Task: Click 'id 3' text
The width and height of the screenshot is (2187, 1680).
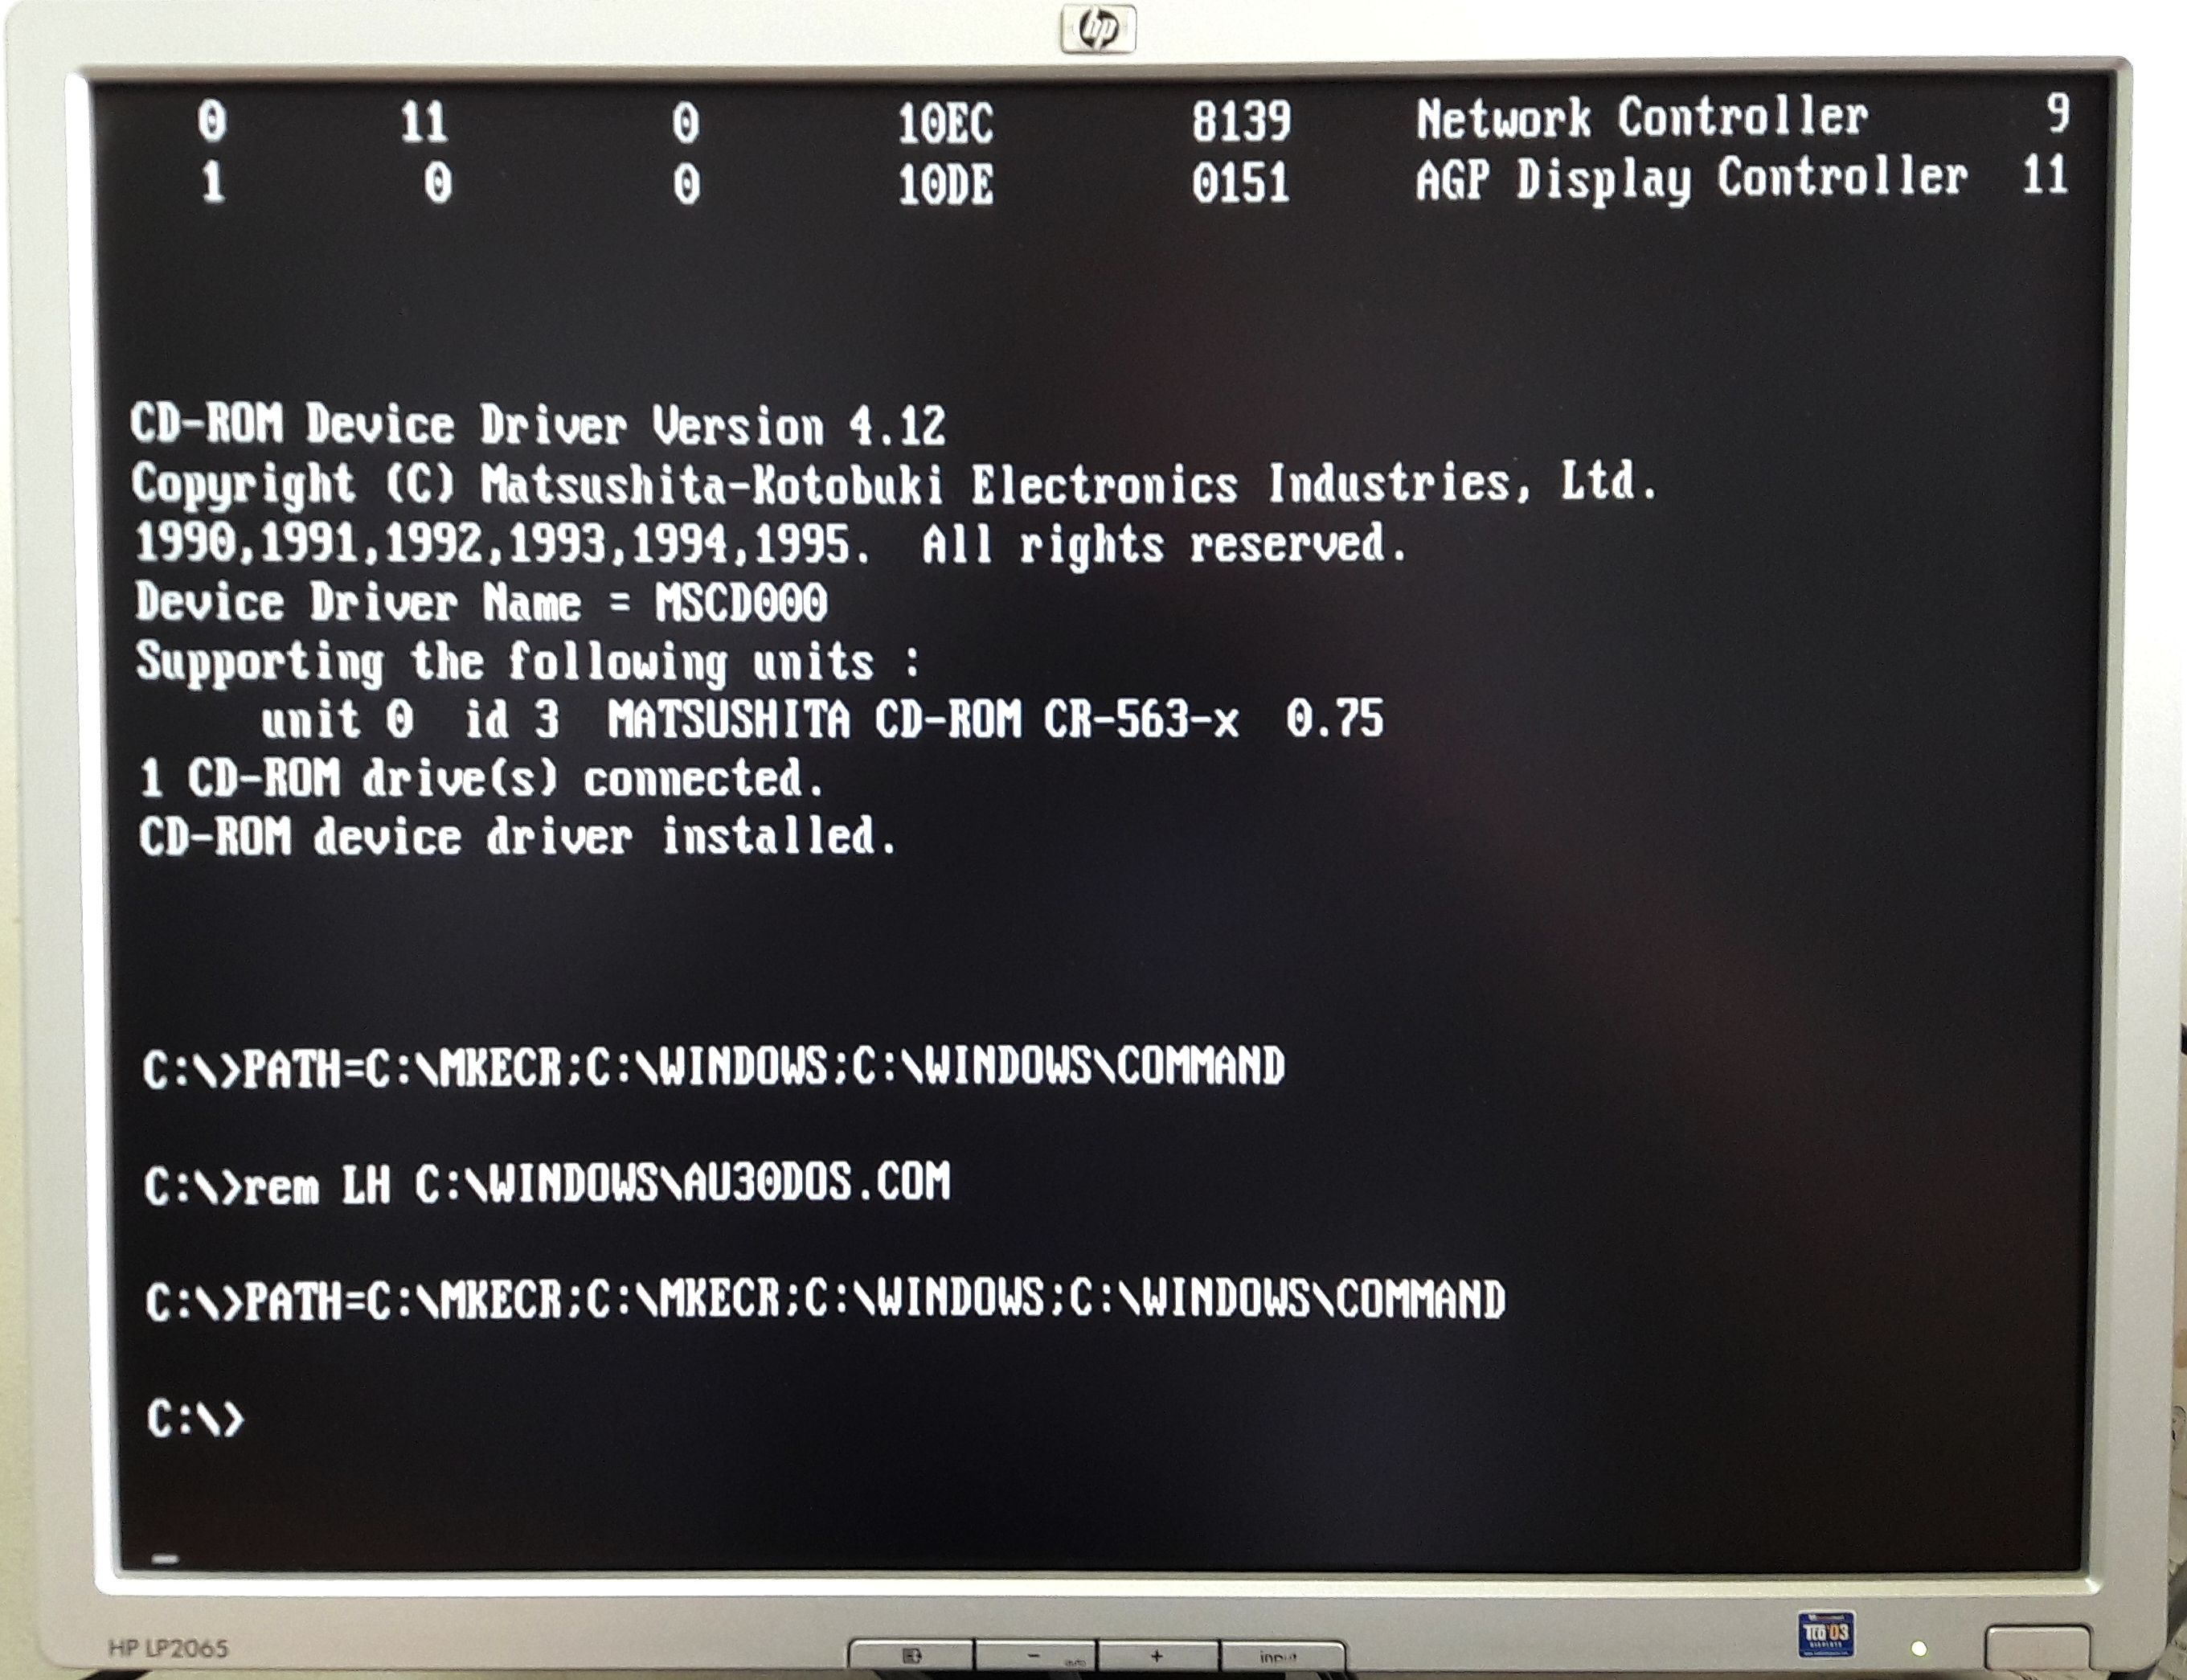Action: coord(511,720)
